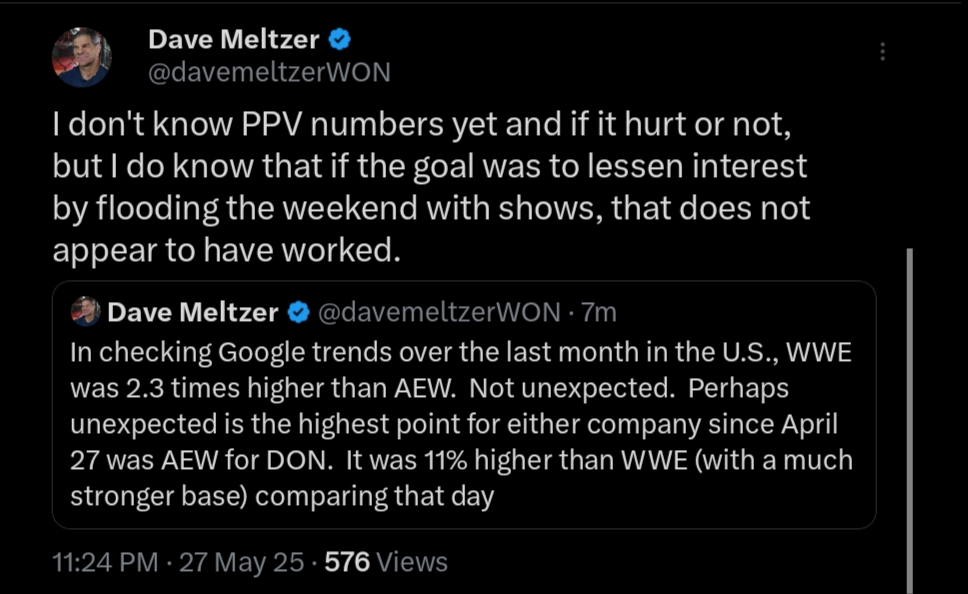Open the "576 Views" analytics count
The image size is (968, 594).
385,562
